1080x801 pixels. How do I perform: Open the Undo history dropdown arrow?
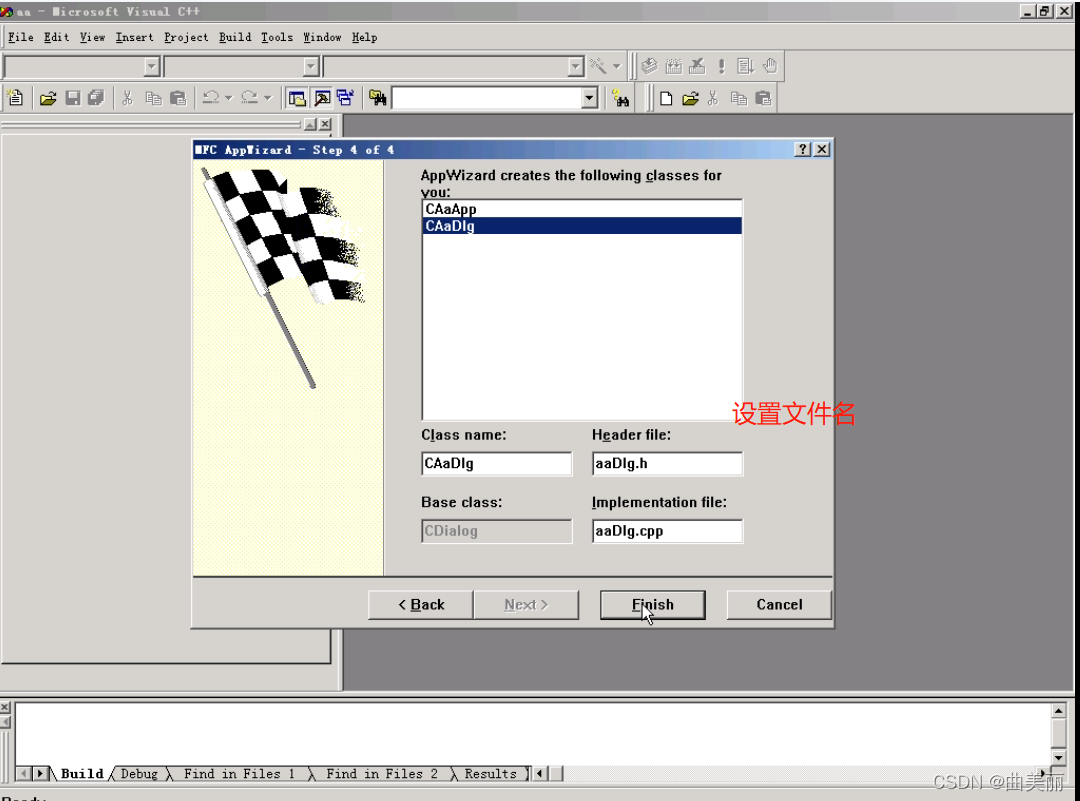(x=229, y=98)
